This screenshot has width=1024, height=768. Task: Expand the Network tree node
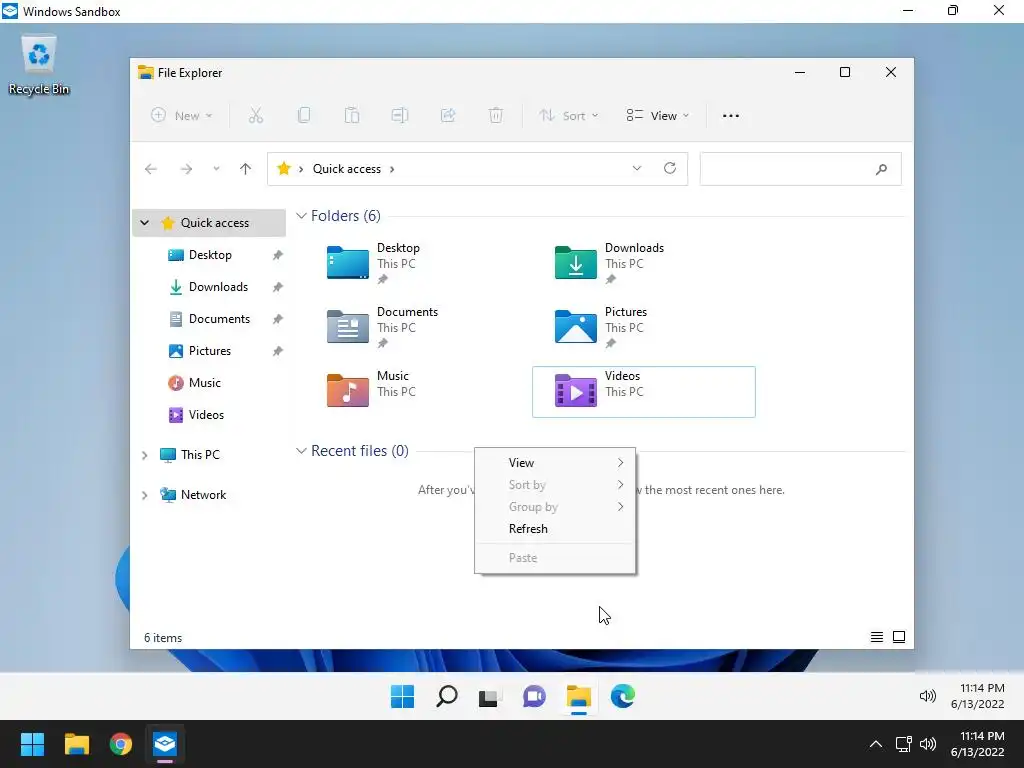click(145, 496)
